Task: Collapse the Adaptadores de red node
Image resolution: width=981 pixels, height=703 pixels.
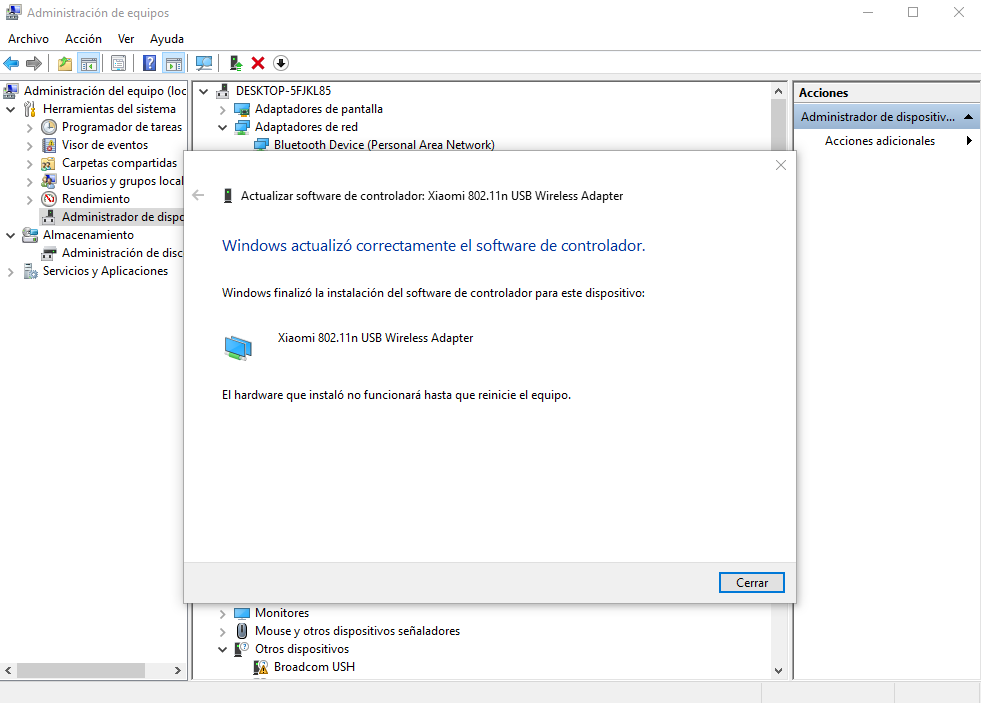Action: [x=222, y=128]
